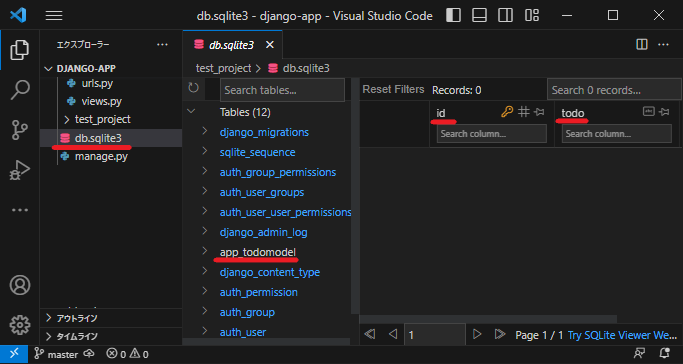This screenshot has width=683, height=364.
Task: Toggle the primary sidebar layout button
Action: pyautogui.click(x=453, y=15)
